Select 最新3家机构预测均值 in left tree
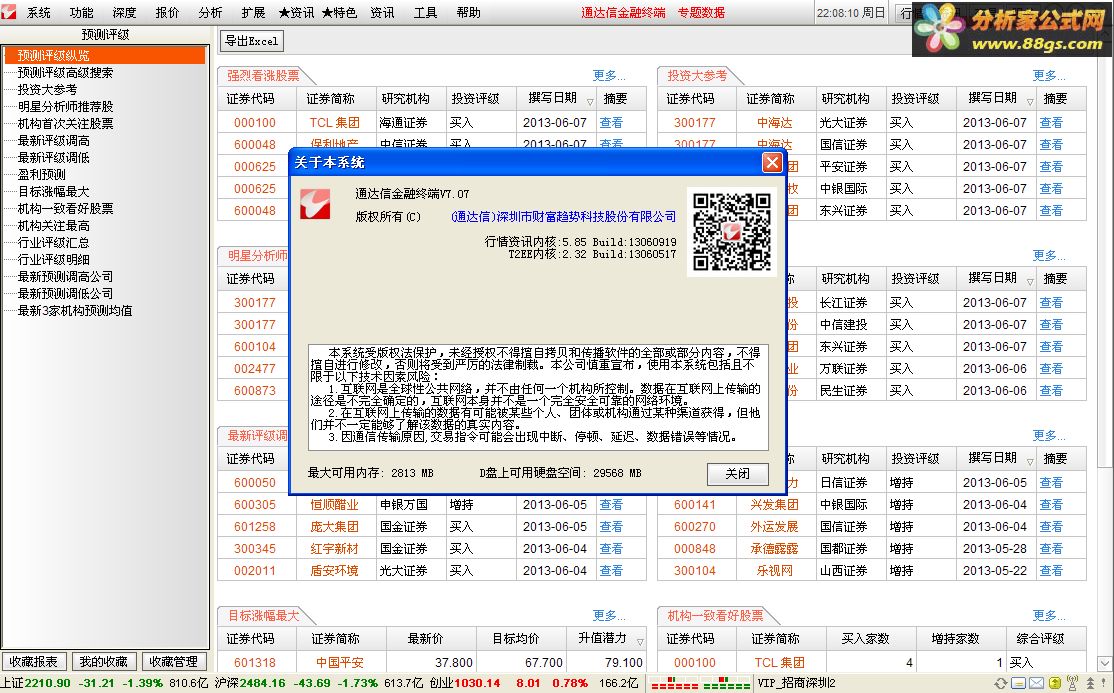Image resolution: width=1114 pixels, height=693 pixels. tap(75, 311)
